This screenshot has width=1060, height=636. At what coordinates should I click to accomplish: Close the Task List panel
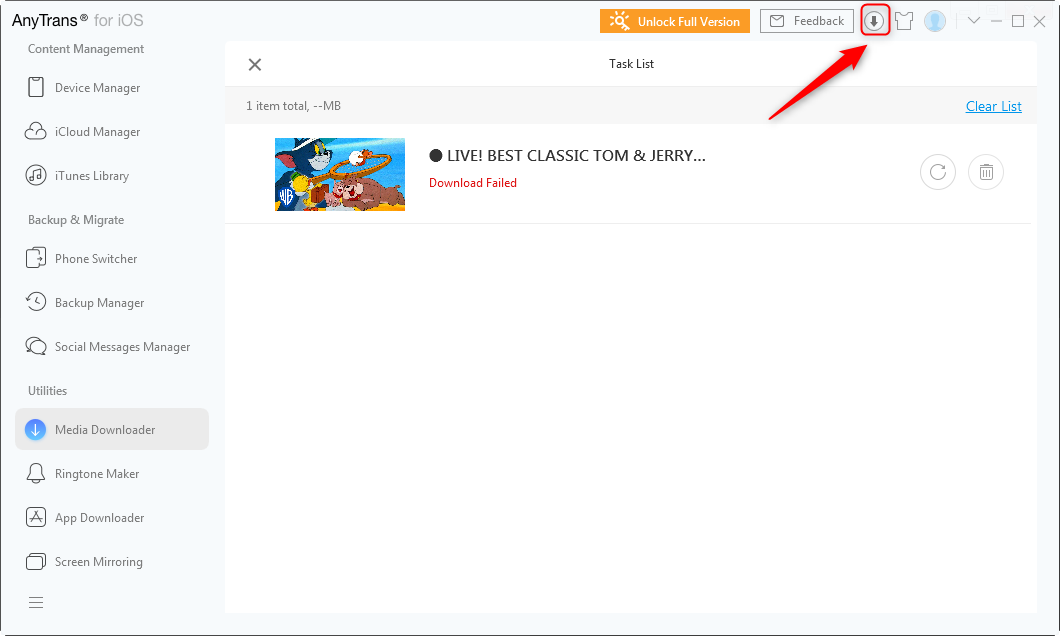(x=255, y=64)
